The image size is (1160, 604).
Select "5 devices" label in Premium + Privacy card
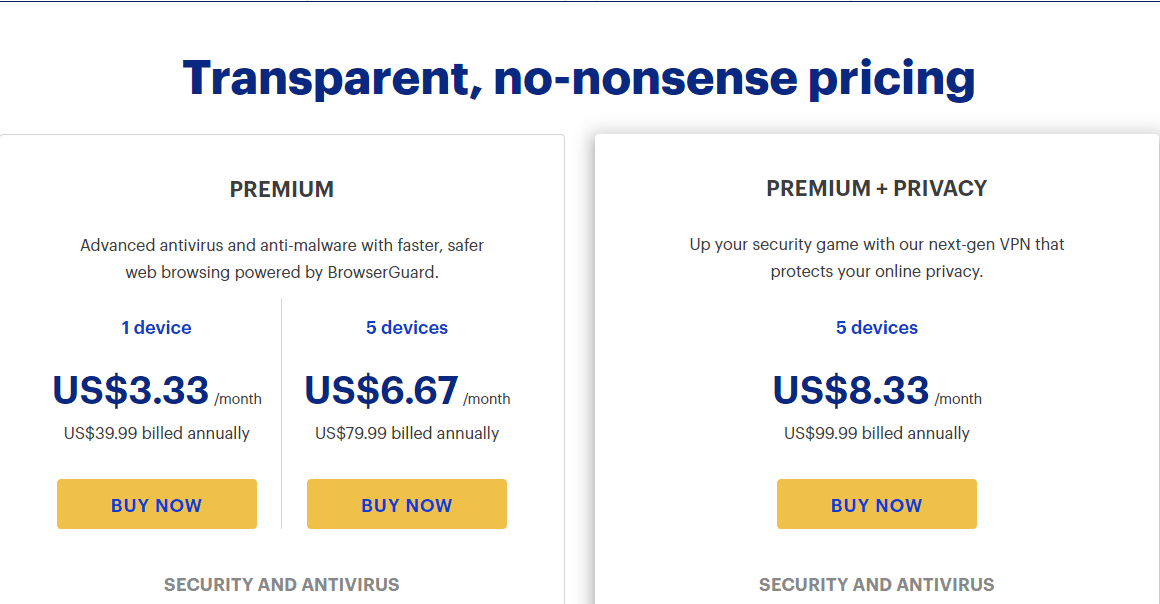[x=877, y=328]
